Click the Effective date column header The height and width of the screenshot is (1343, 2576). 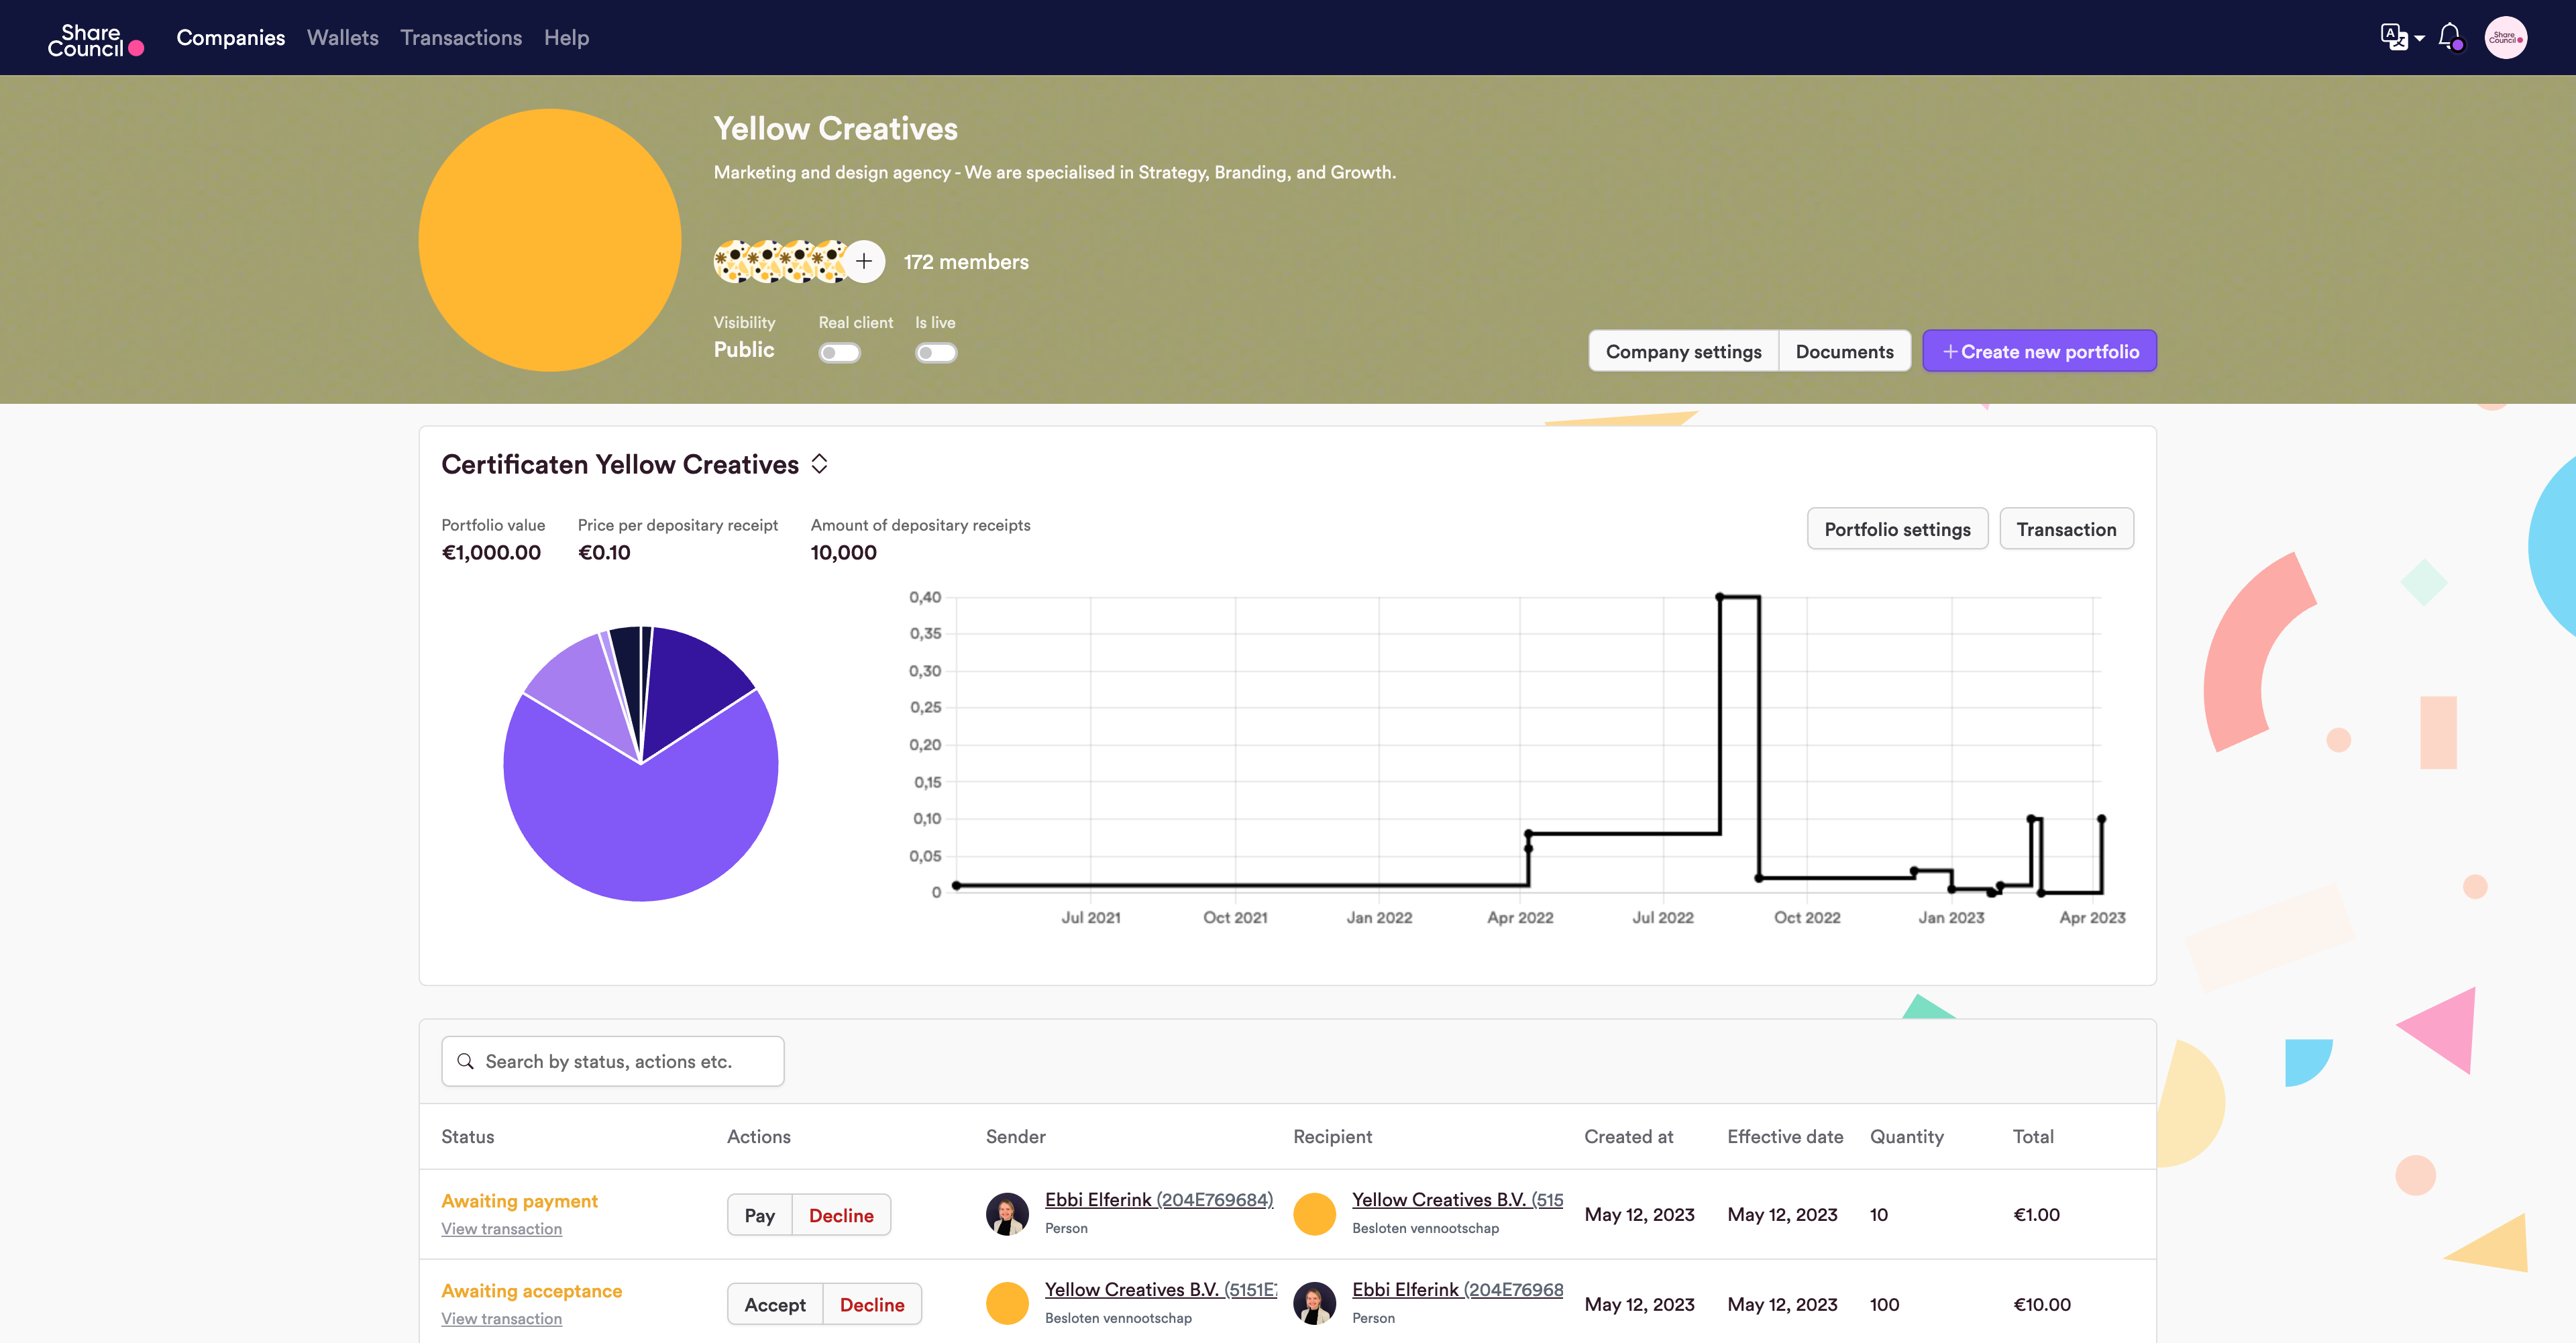[x=1785, y=1137]
